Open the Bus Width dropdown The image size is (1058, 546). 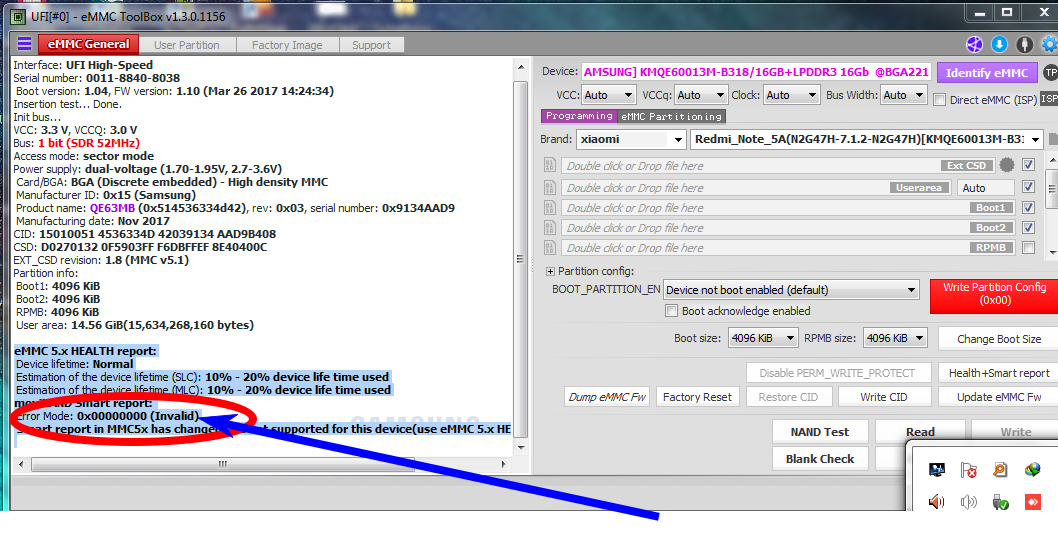coord(904,95)
